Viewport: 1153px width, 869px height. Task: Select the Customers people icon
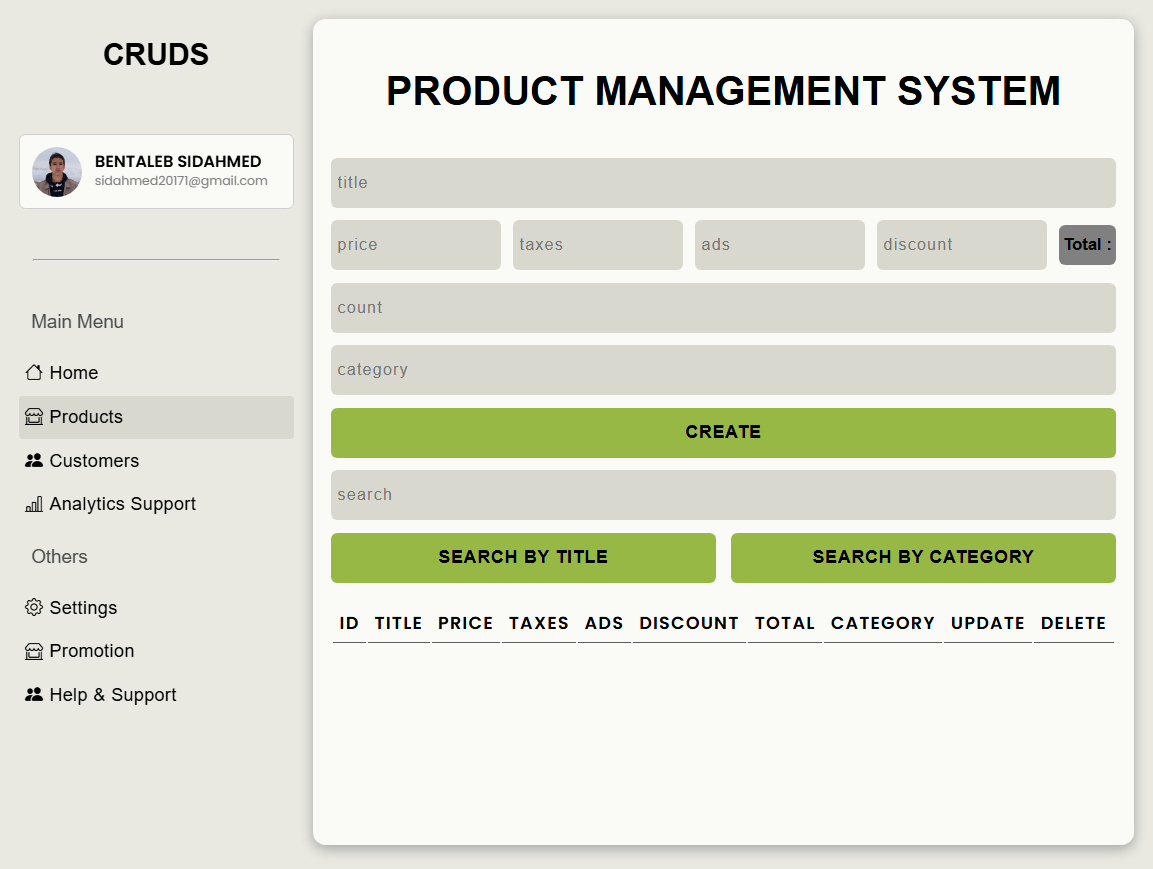33,460
